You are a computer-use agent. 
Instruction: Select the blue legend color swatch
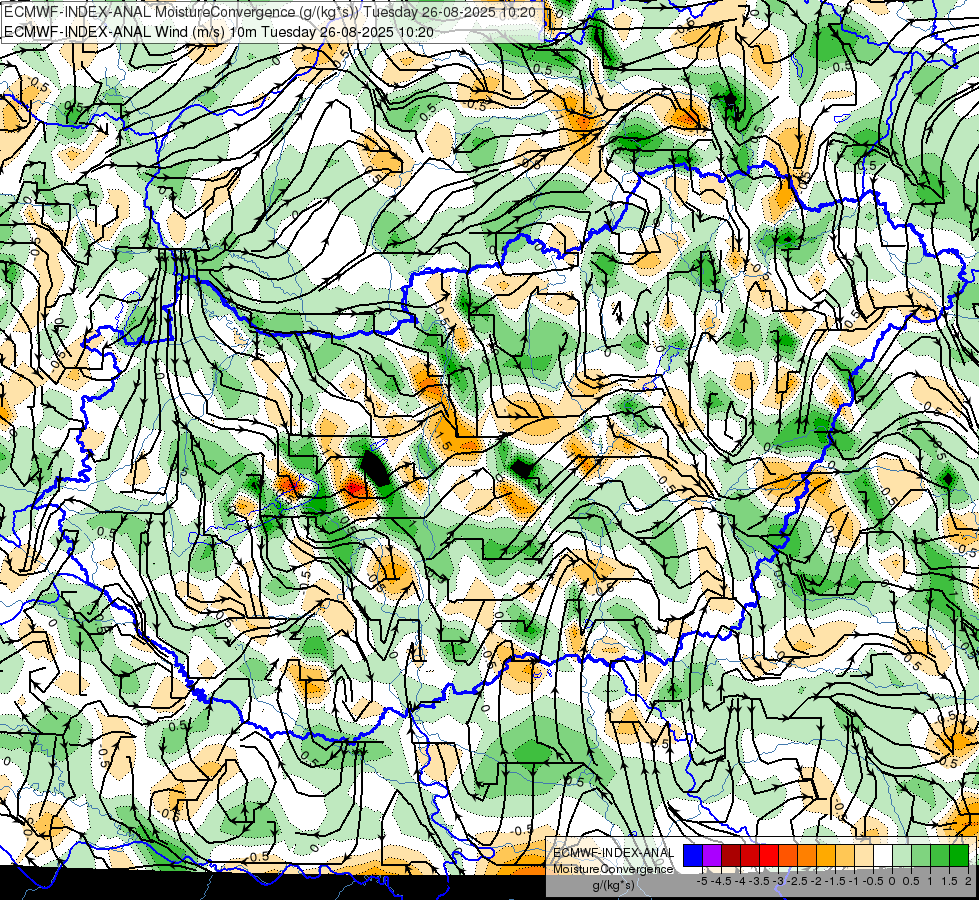pos(693,855)
